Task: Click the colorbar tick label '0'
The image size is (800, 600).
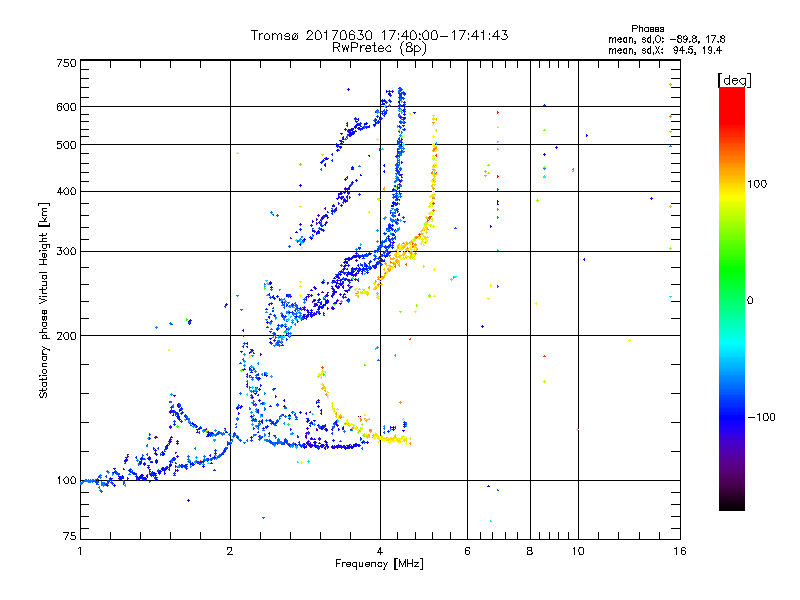Action: [750, 301]
